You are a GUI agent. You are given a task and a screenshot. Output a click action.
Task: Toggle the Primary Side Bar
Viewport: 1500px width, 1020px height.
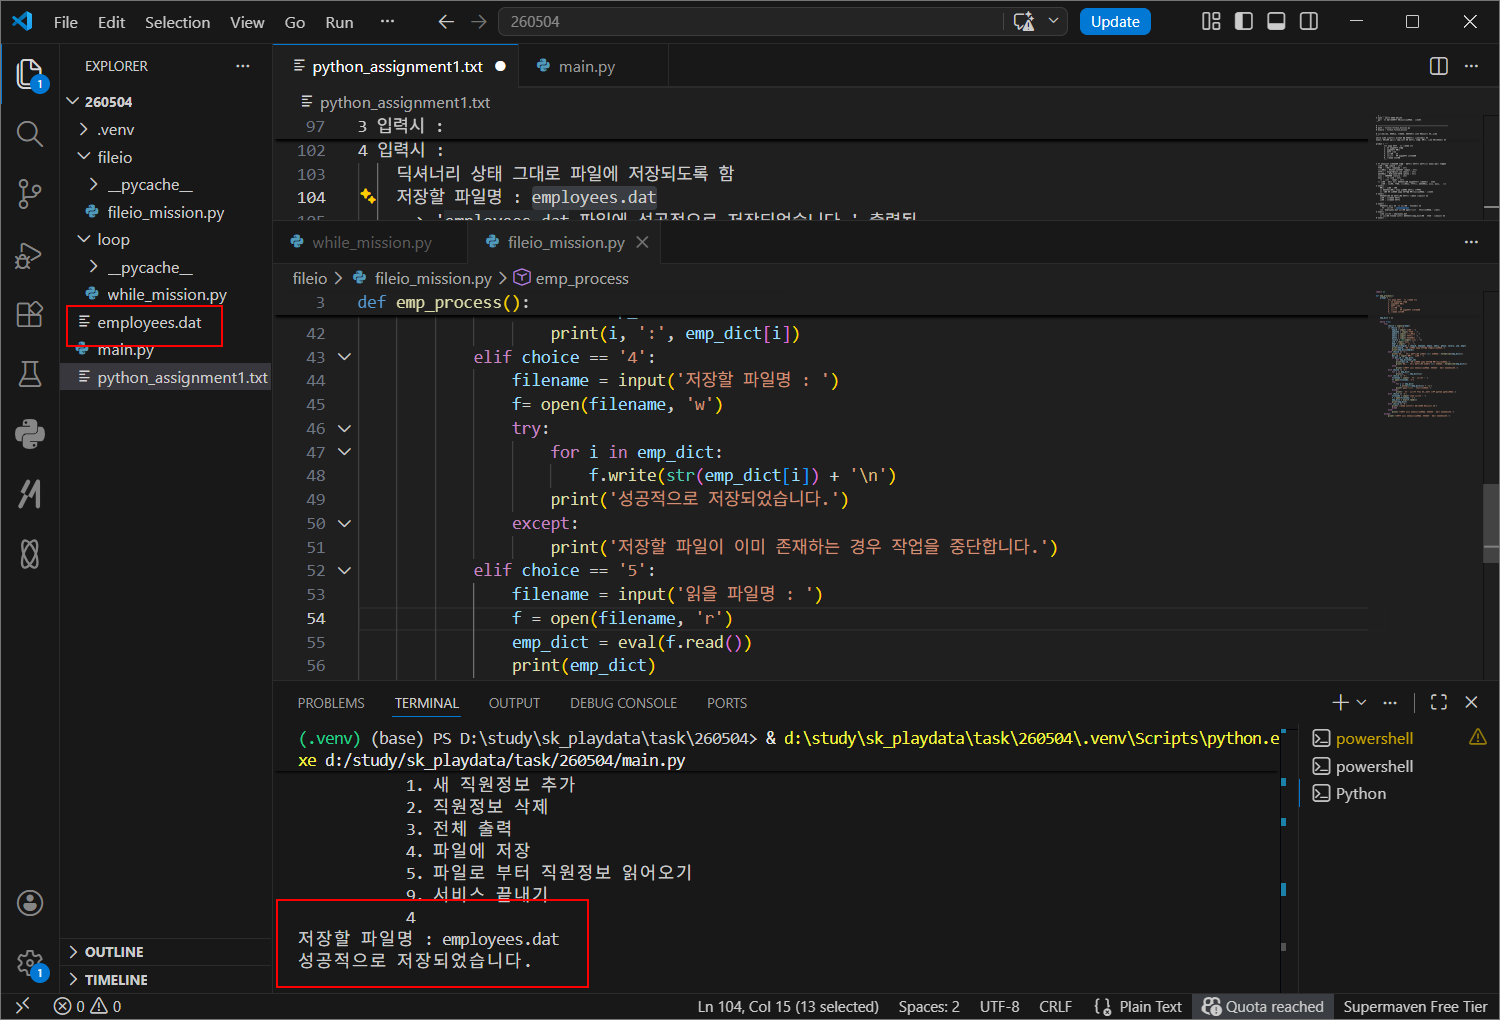1244,21
